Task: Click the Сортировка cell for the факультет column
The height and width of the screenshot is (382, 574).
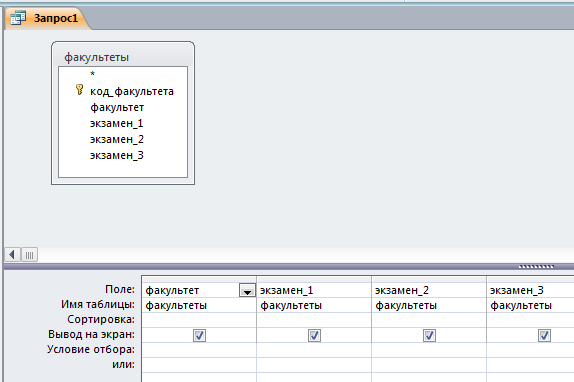Action: 199,320
